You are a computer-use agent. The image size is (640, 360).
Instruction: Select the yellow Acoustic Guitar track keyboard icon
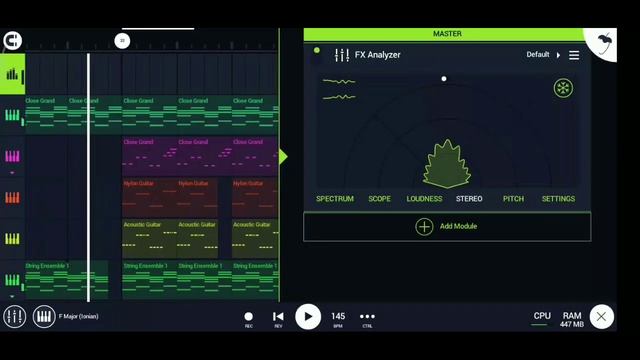12,239
